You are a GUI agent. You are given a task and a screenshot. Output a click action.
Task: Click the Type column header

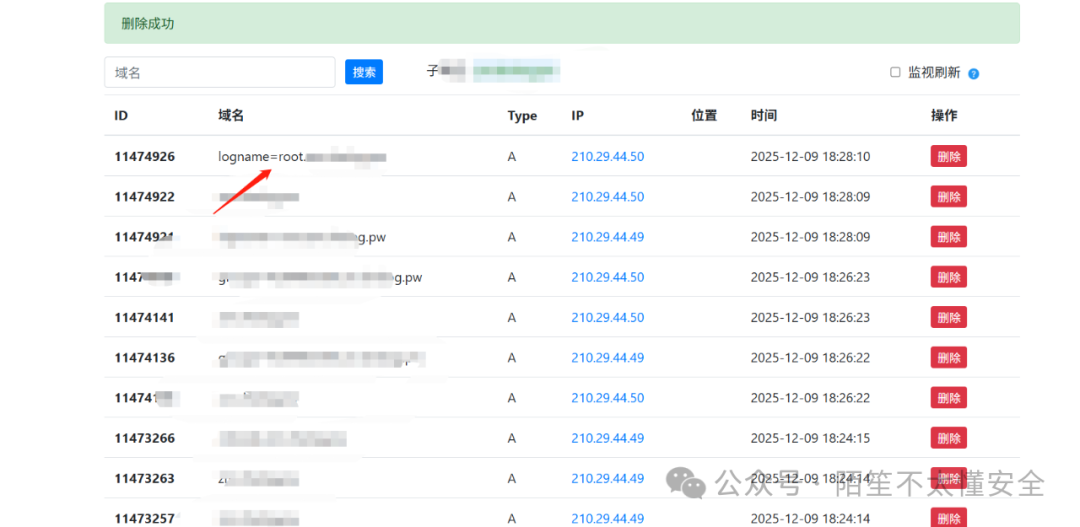pos(522,116)
